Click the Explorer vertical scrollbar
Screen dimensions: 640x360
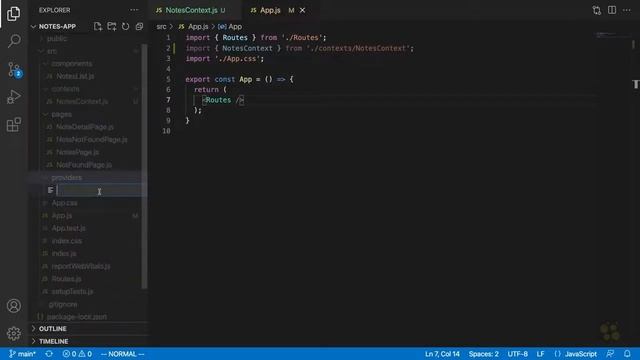(144, 167)
